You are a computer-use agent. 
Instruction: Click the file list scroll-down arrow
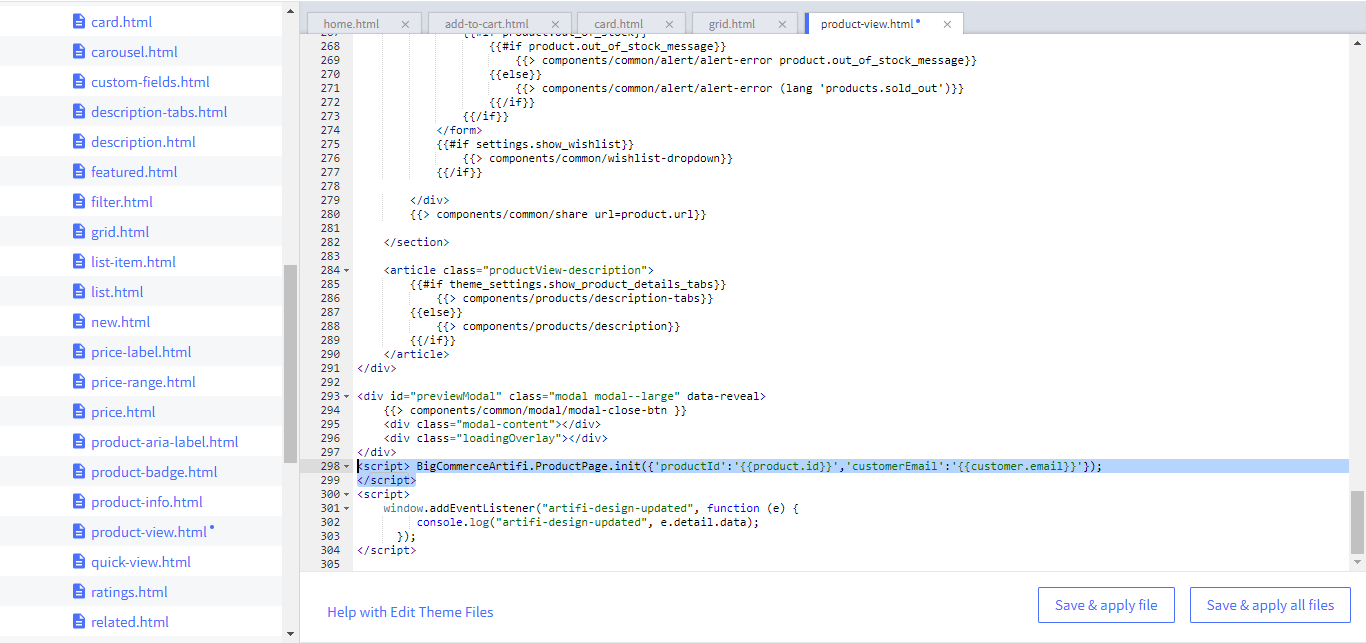pyautogui.click(x=290, y=633)
